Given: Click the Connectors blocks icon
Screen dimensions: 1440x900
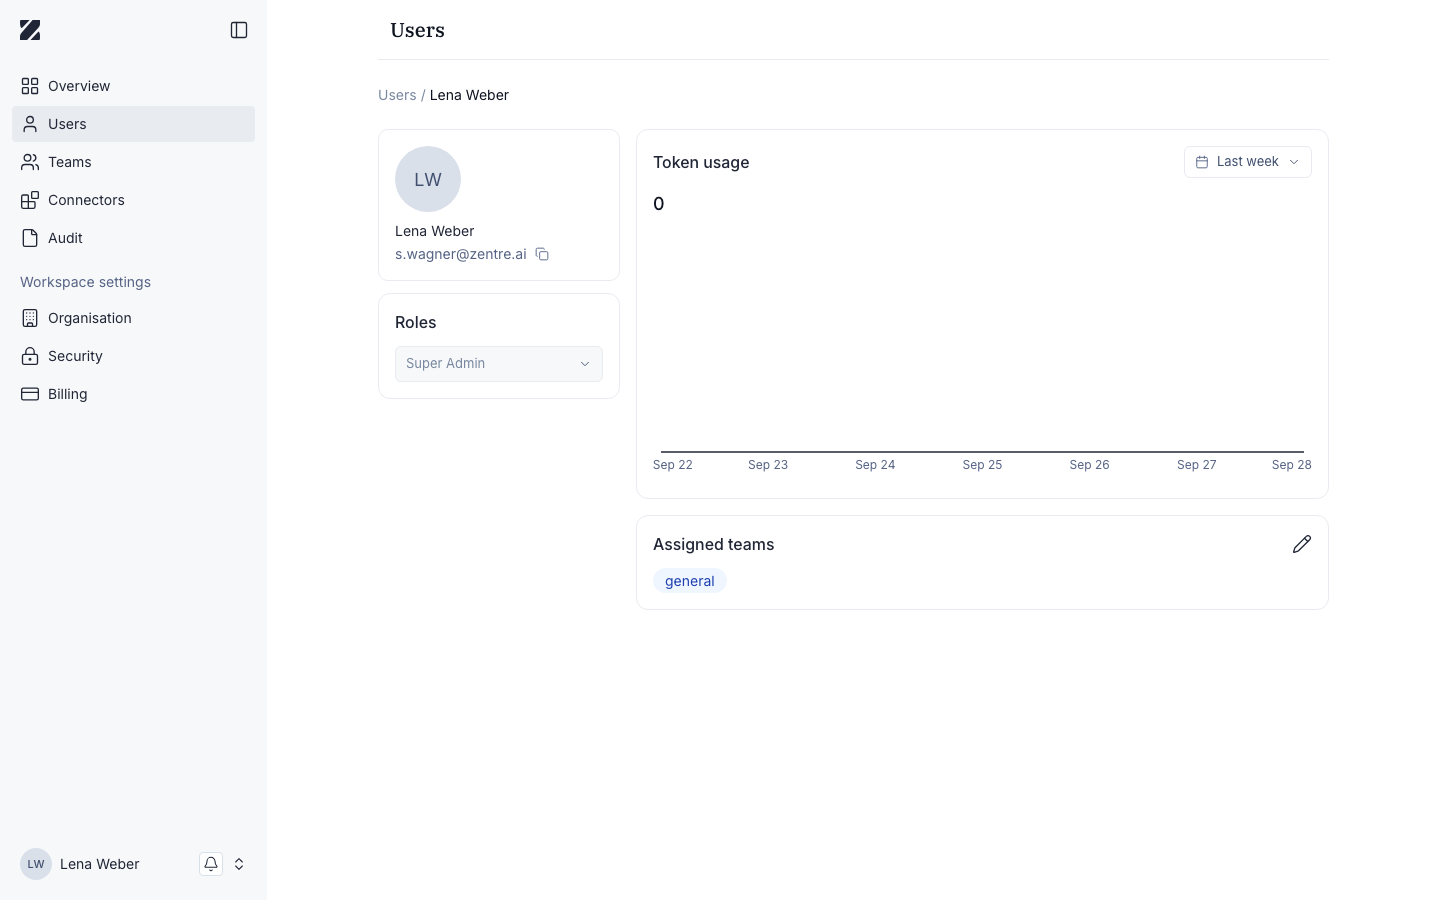Looking at the screenshot, I should click(x=30, y=200).
